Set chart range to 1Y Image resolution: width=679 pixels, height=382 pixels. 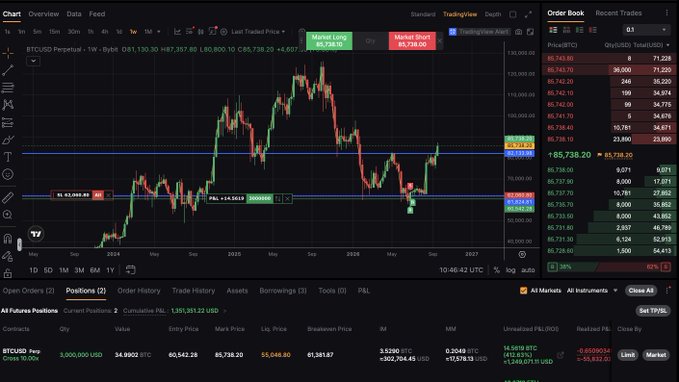pyautogui.click(x=110, y=270)
